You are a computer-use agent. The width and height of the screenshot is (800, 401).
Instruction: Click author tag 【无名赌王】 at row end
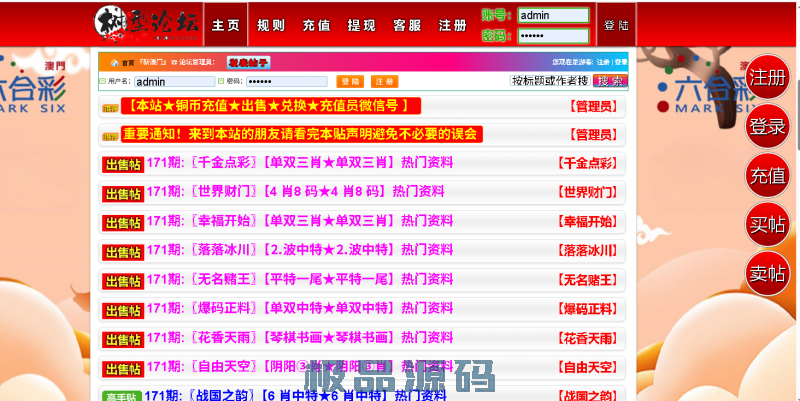click(x=587, y=280)
